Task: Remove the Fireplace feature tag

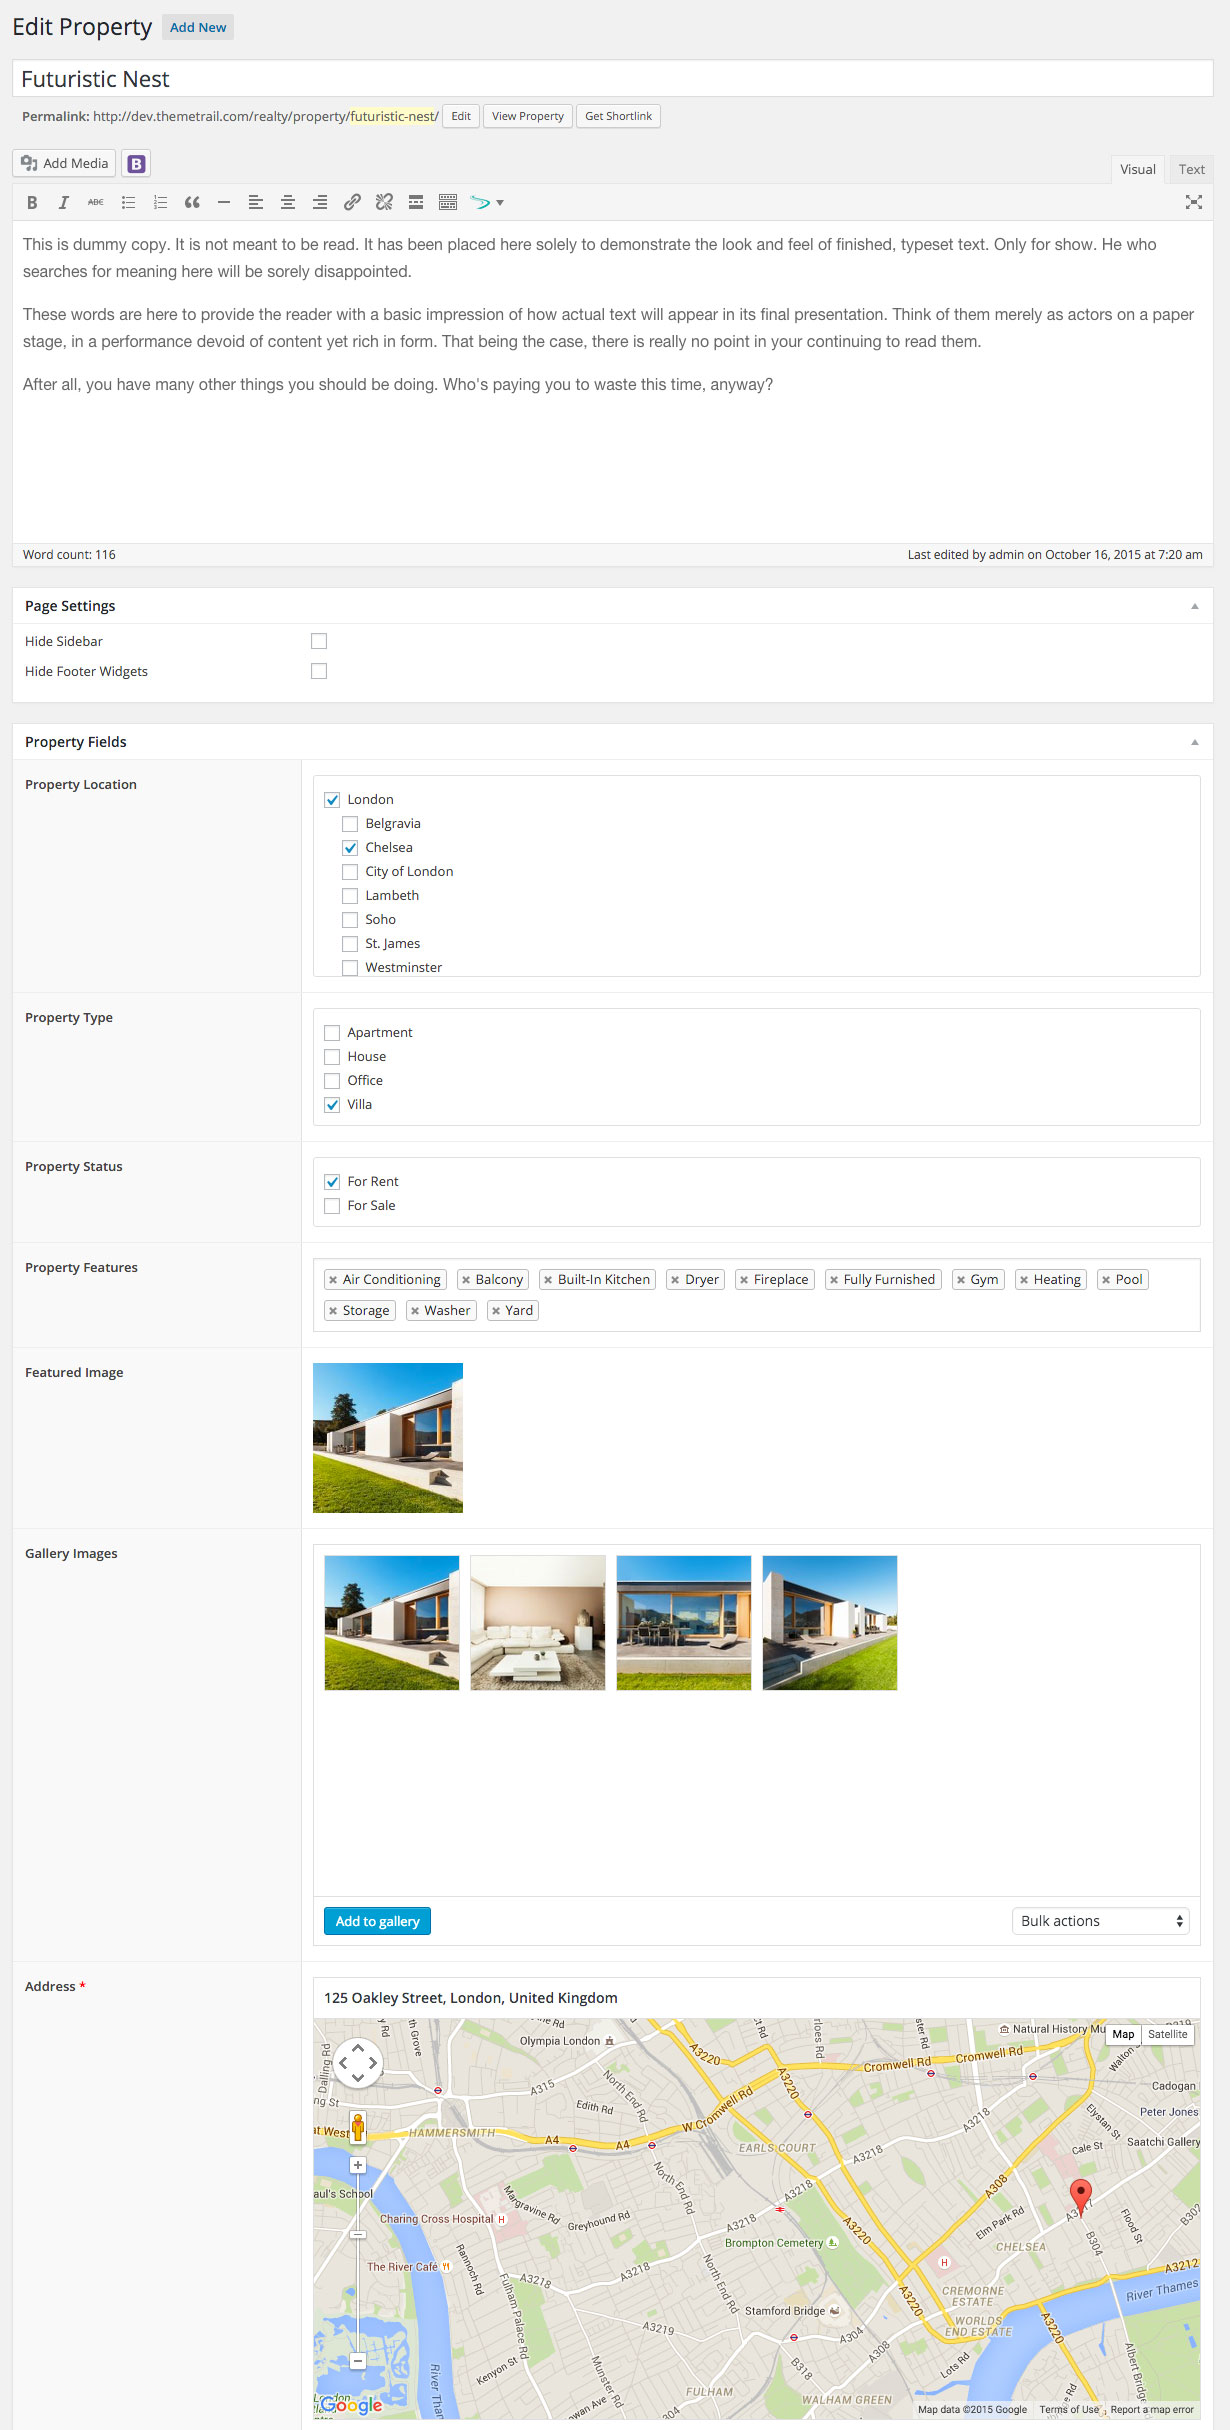Action: click(744, 1280)
